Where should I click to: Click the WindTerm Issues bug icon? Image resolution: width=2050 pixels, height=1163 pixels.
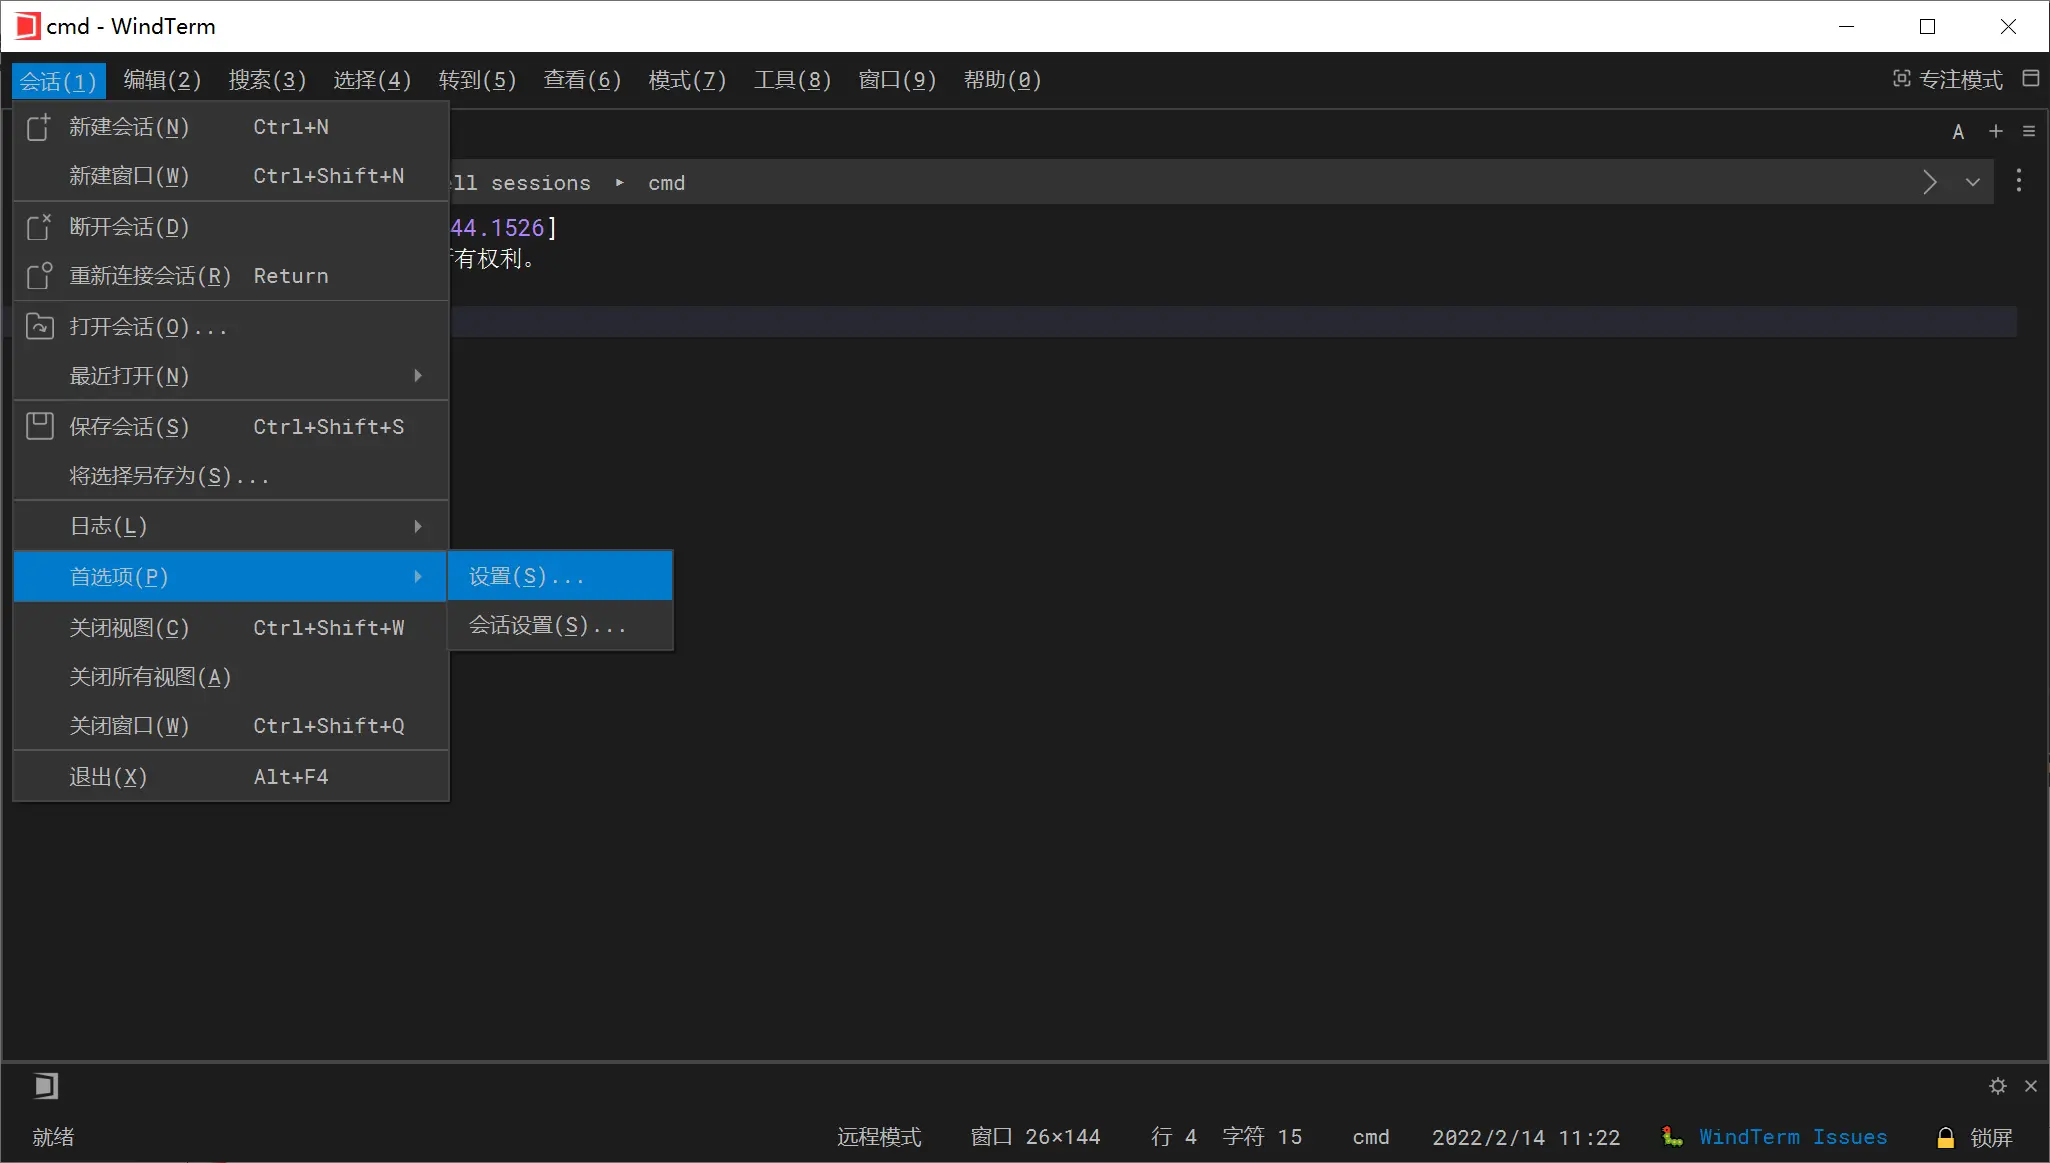coord(1672,1137)
